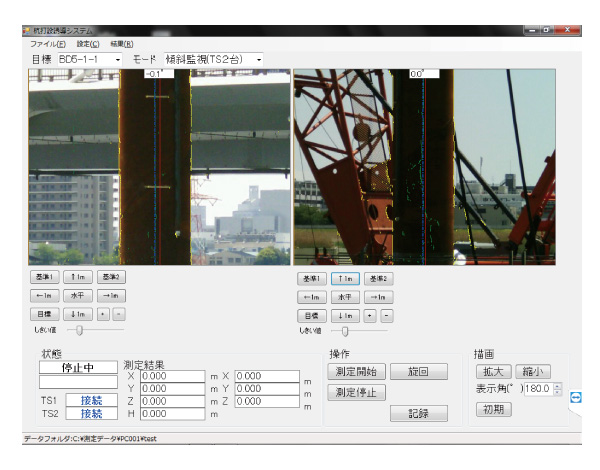Click the left camera image view
This screenshot has width=600, height=470.
coord(159,167)
